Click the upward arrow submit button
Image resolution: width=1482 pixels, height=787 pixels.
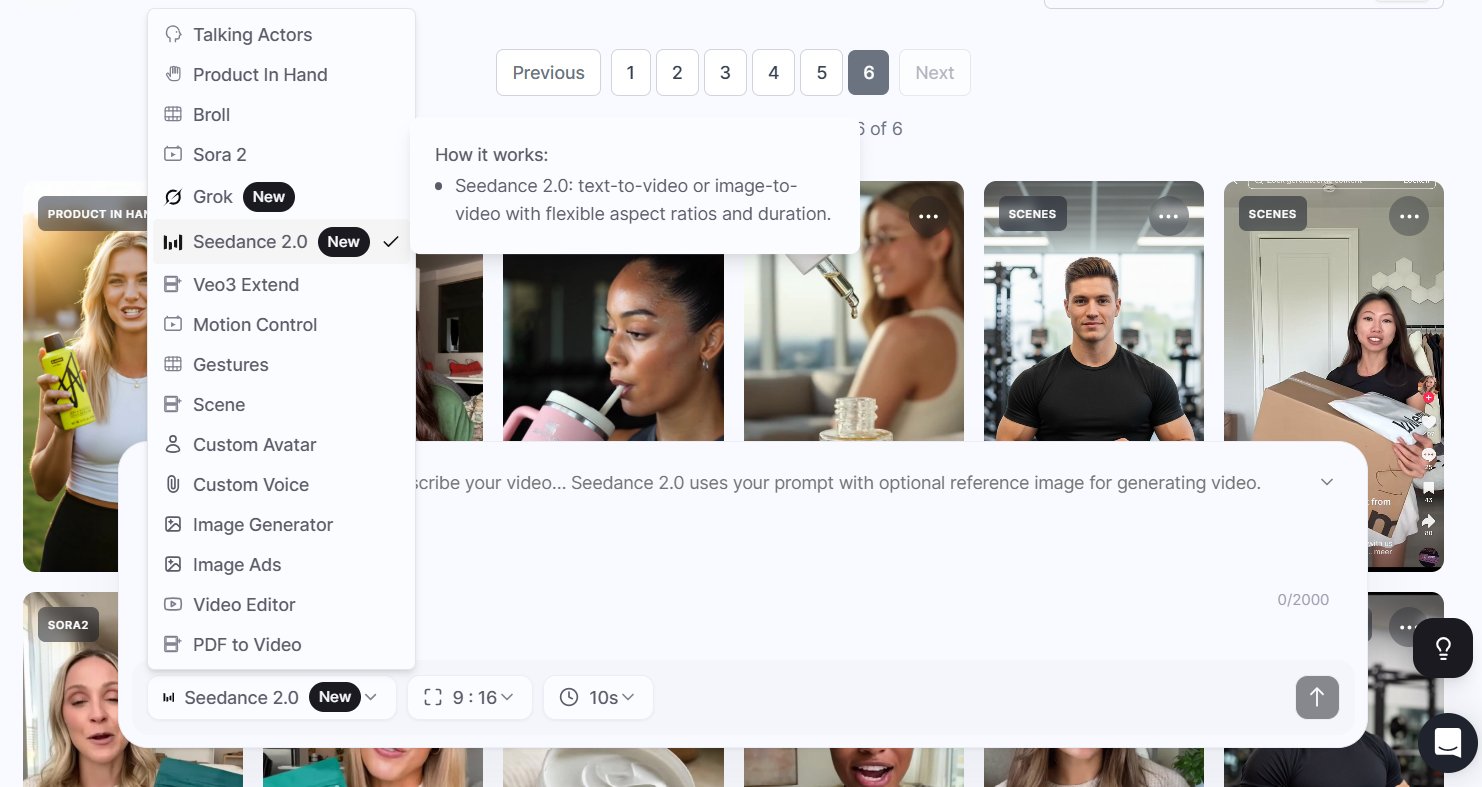(1317, 697)
